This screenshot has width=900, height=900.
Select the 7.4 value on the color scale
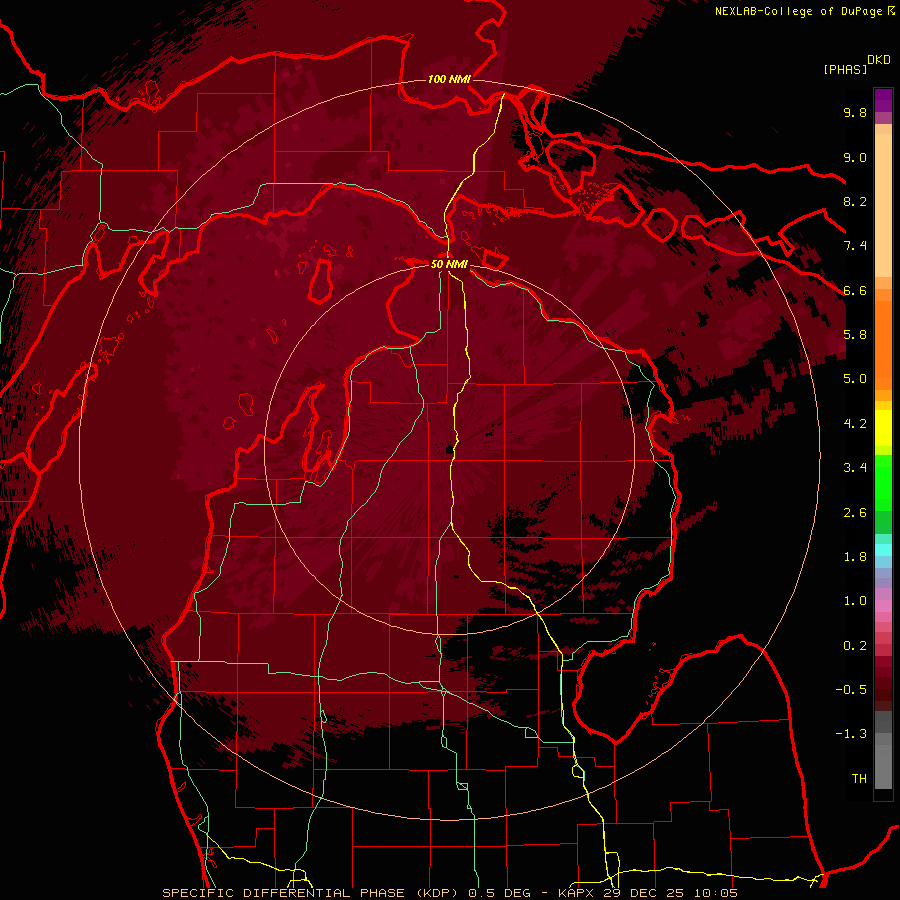(x=855, y=246)
